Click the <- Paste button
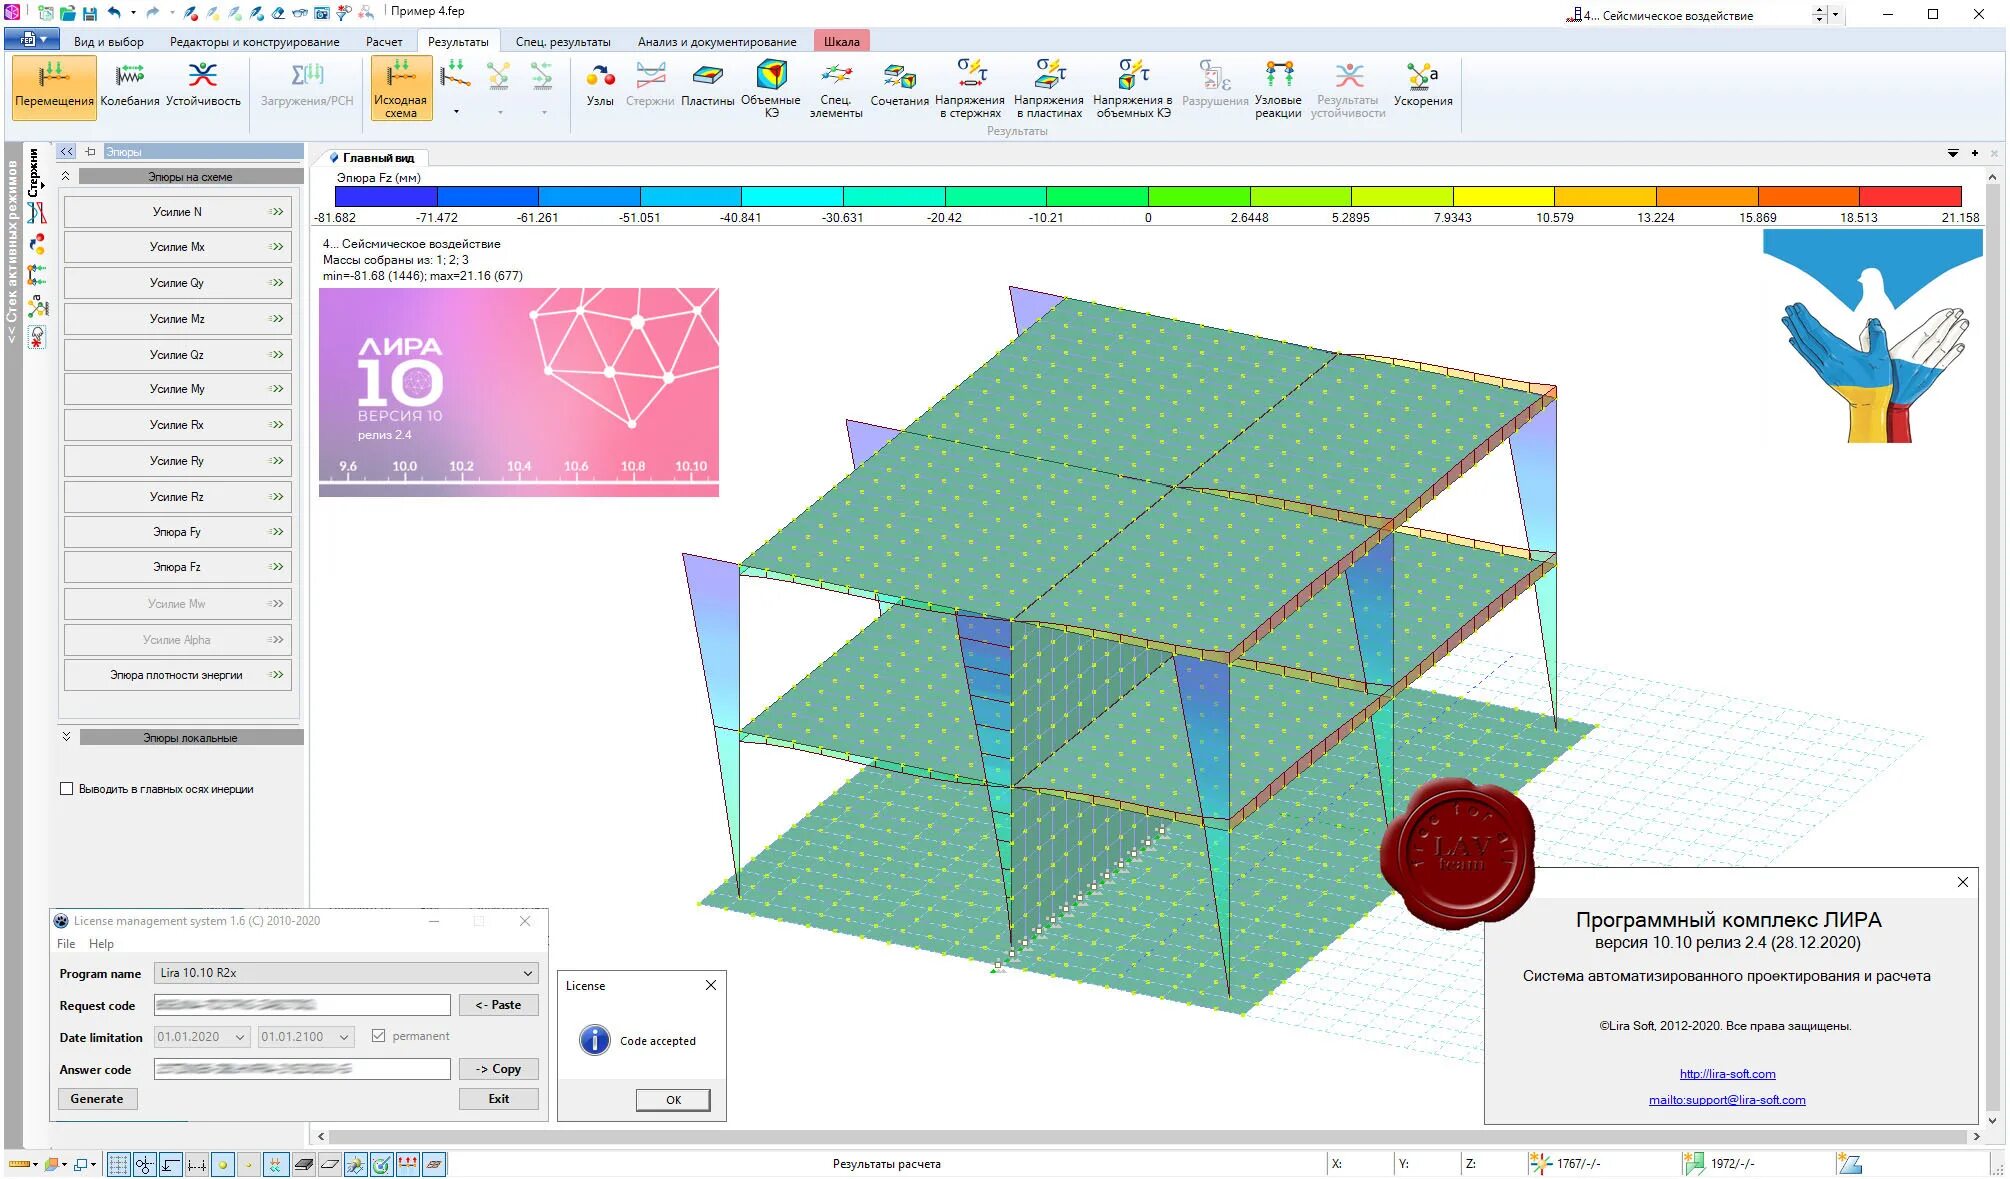 tap(498, 1005)
